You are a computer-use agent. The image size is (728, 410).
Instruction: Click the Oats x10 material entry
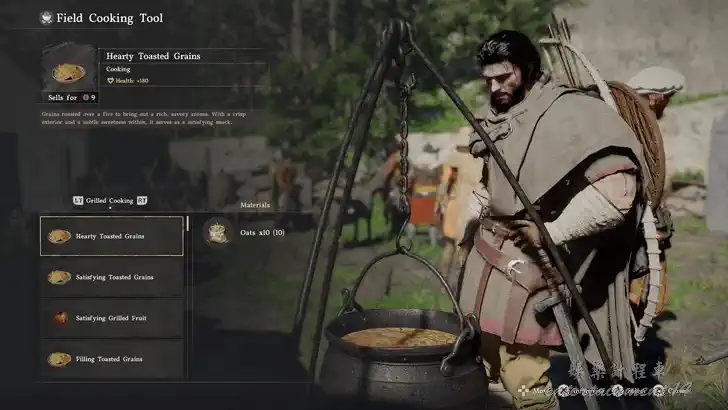pos(262,232)
